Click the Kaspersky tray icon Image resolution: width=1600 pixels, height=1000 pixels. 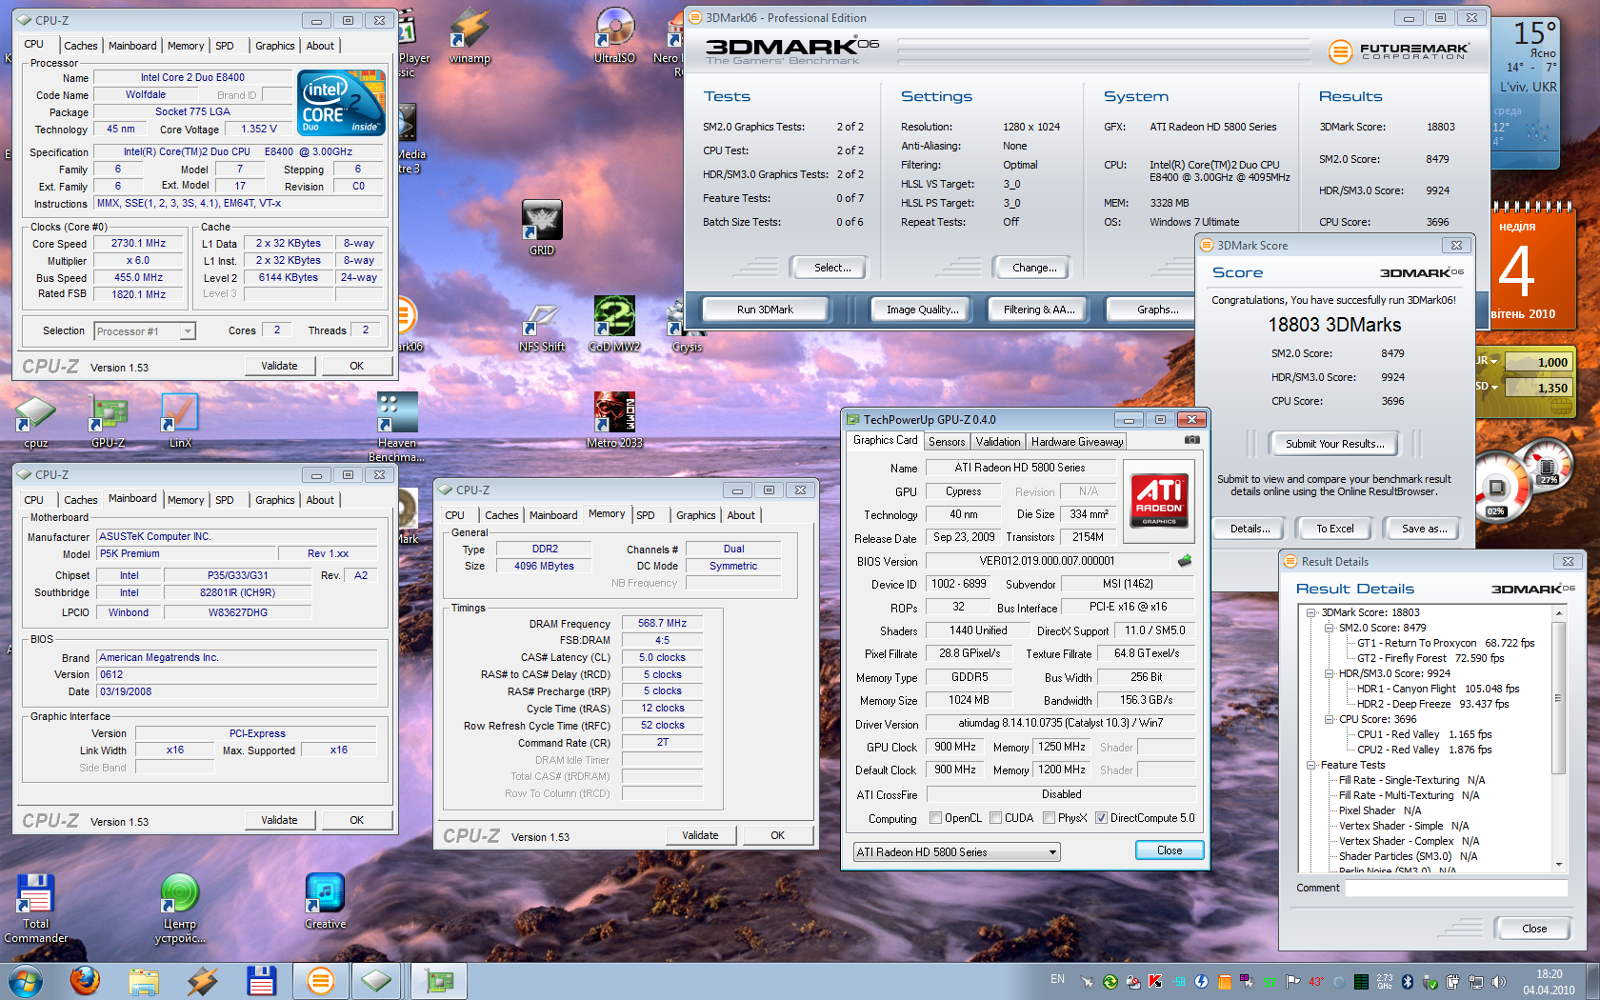tap(1155, 982)
